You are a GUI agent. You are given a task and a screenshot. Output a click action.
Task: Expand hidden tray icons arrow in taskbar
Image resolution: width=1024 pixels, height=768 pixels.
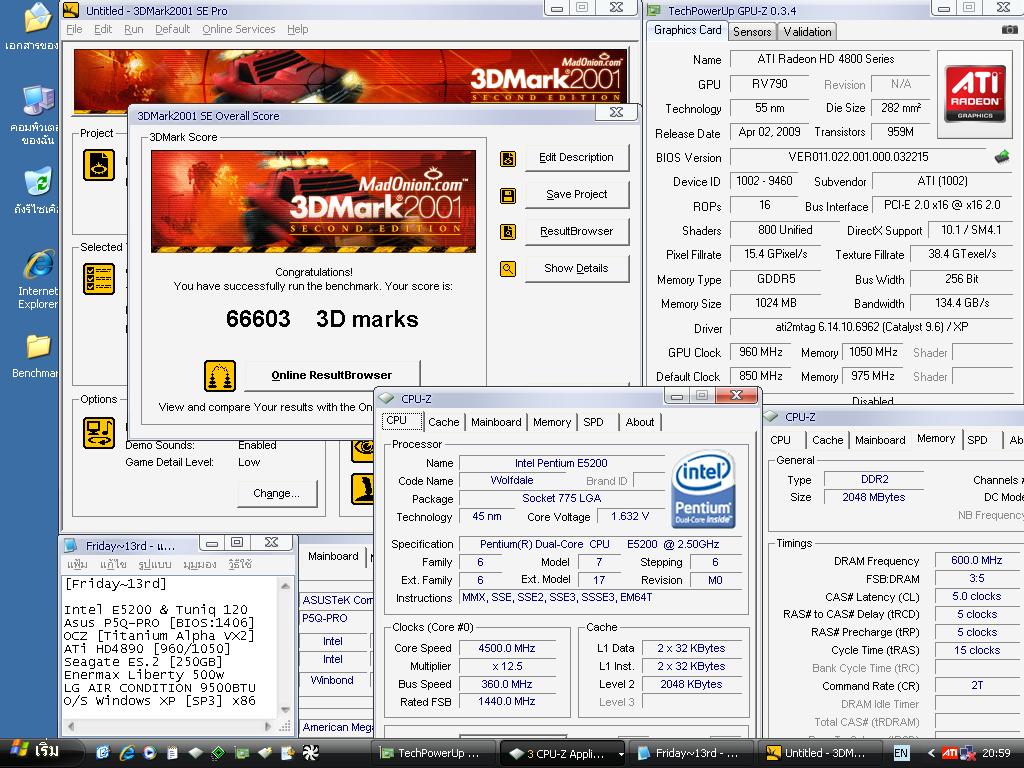[931, 753]
